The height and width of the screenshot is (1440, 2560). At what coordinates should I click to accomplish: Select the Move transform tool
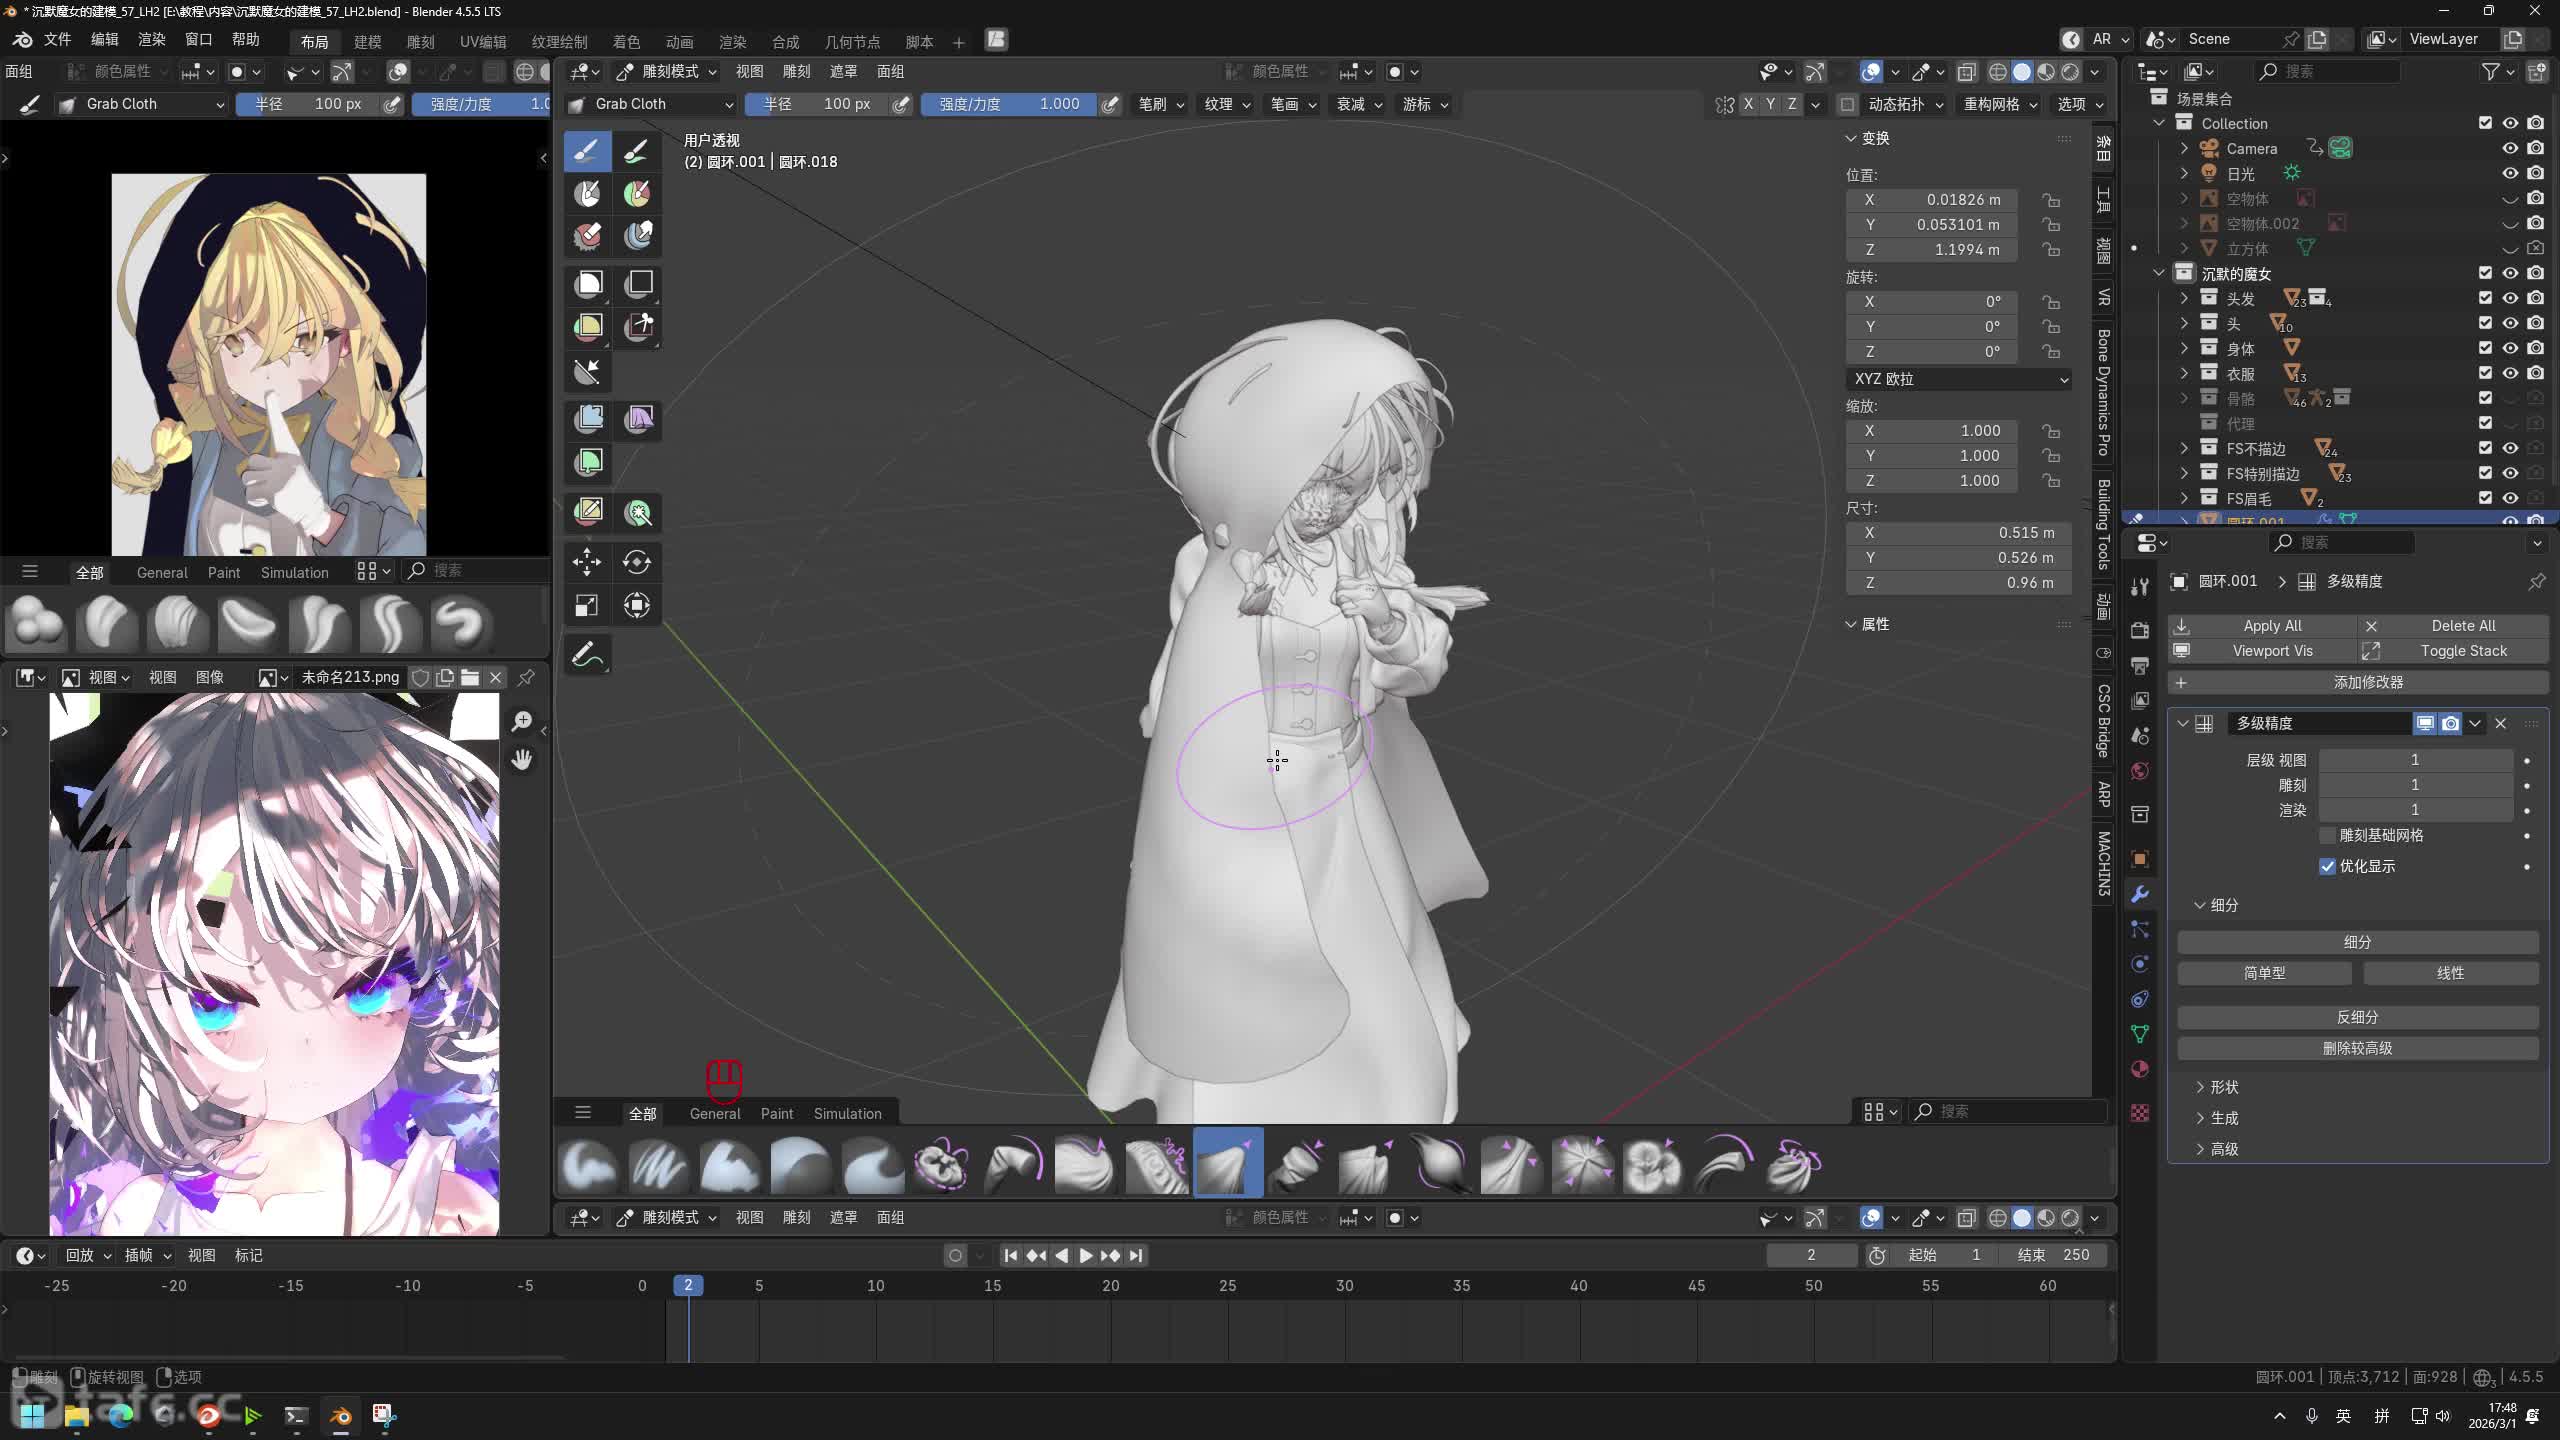tap(587, 562)
